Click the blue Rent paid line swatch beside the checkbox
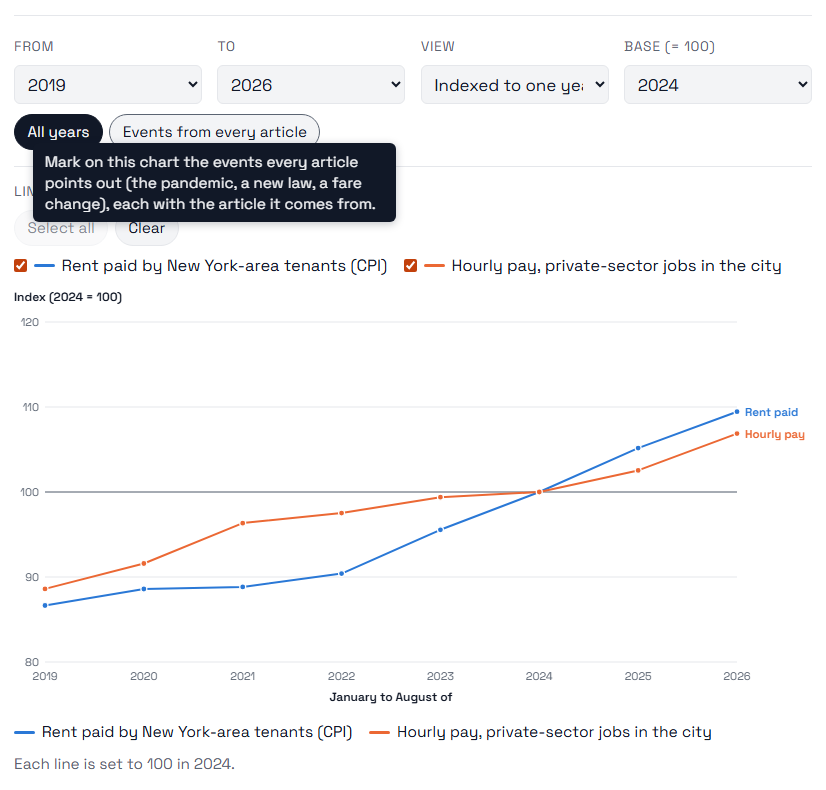Viewport: 826px width, 790px height. tap(44, 266)
